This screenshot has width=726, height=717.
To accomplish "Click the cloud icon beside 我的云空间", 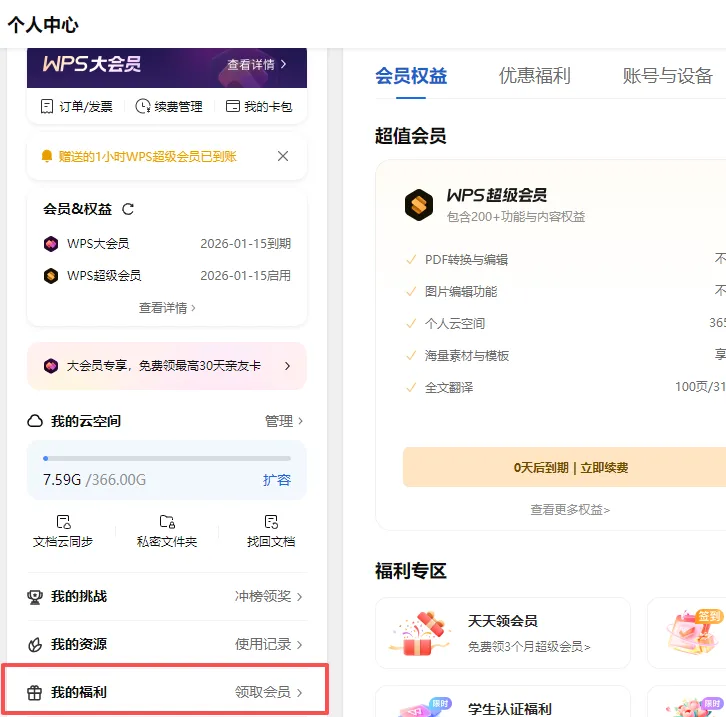I will tap(35, 421).
